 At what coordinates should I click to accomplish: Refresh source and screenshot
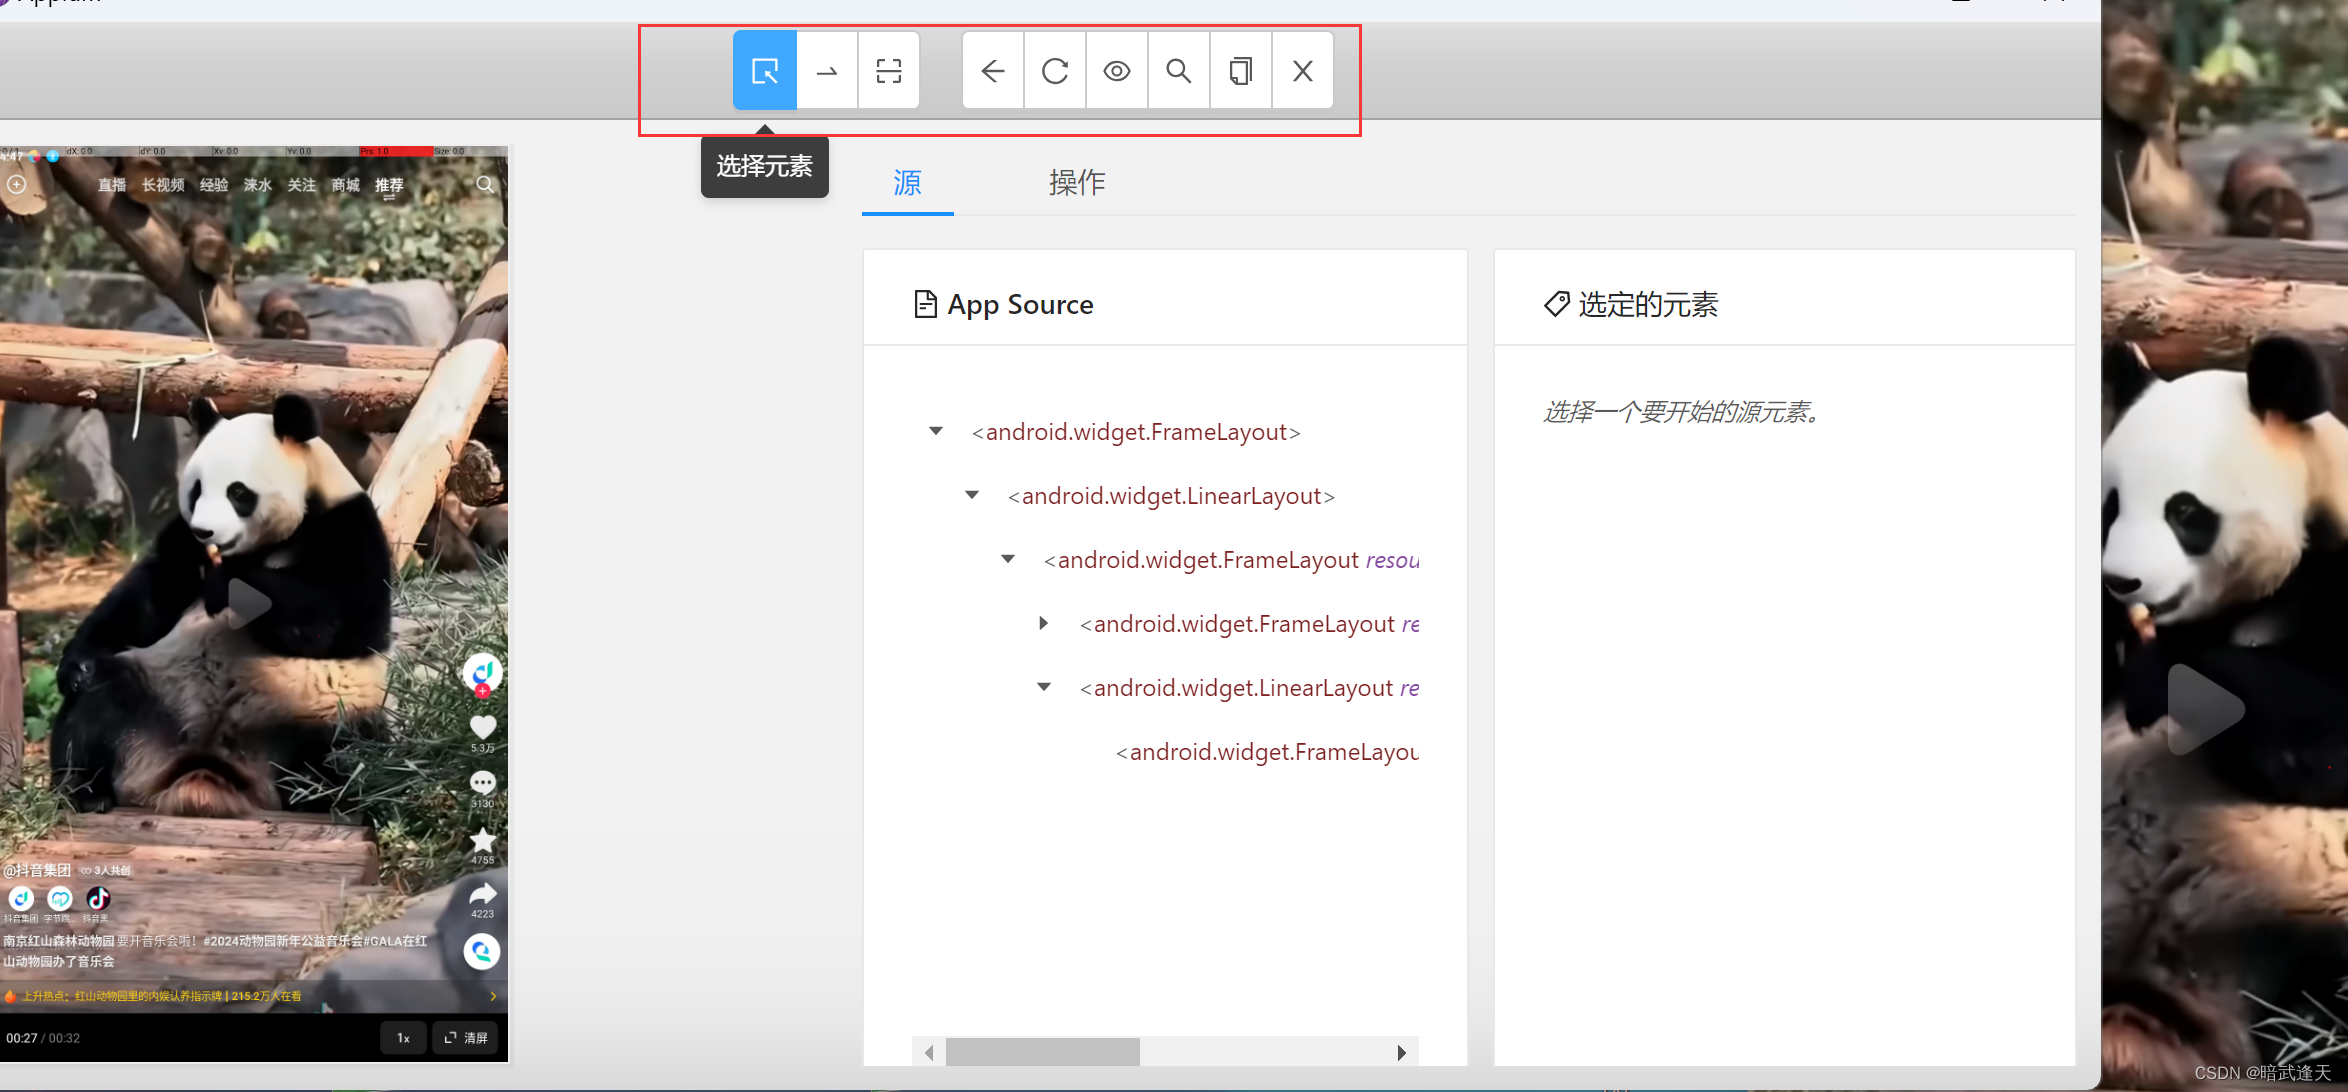[x=1055, y=71]
